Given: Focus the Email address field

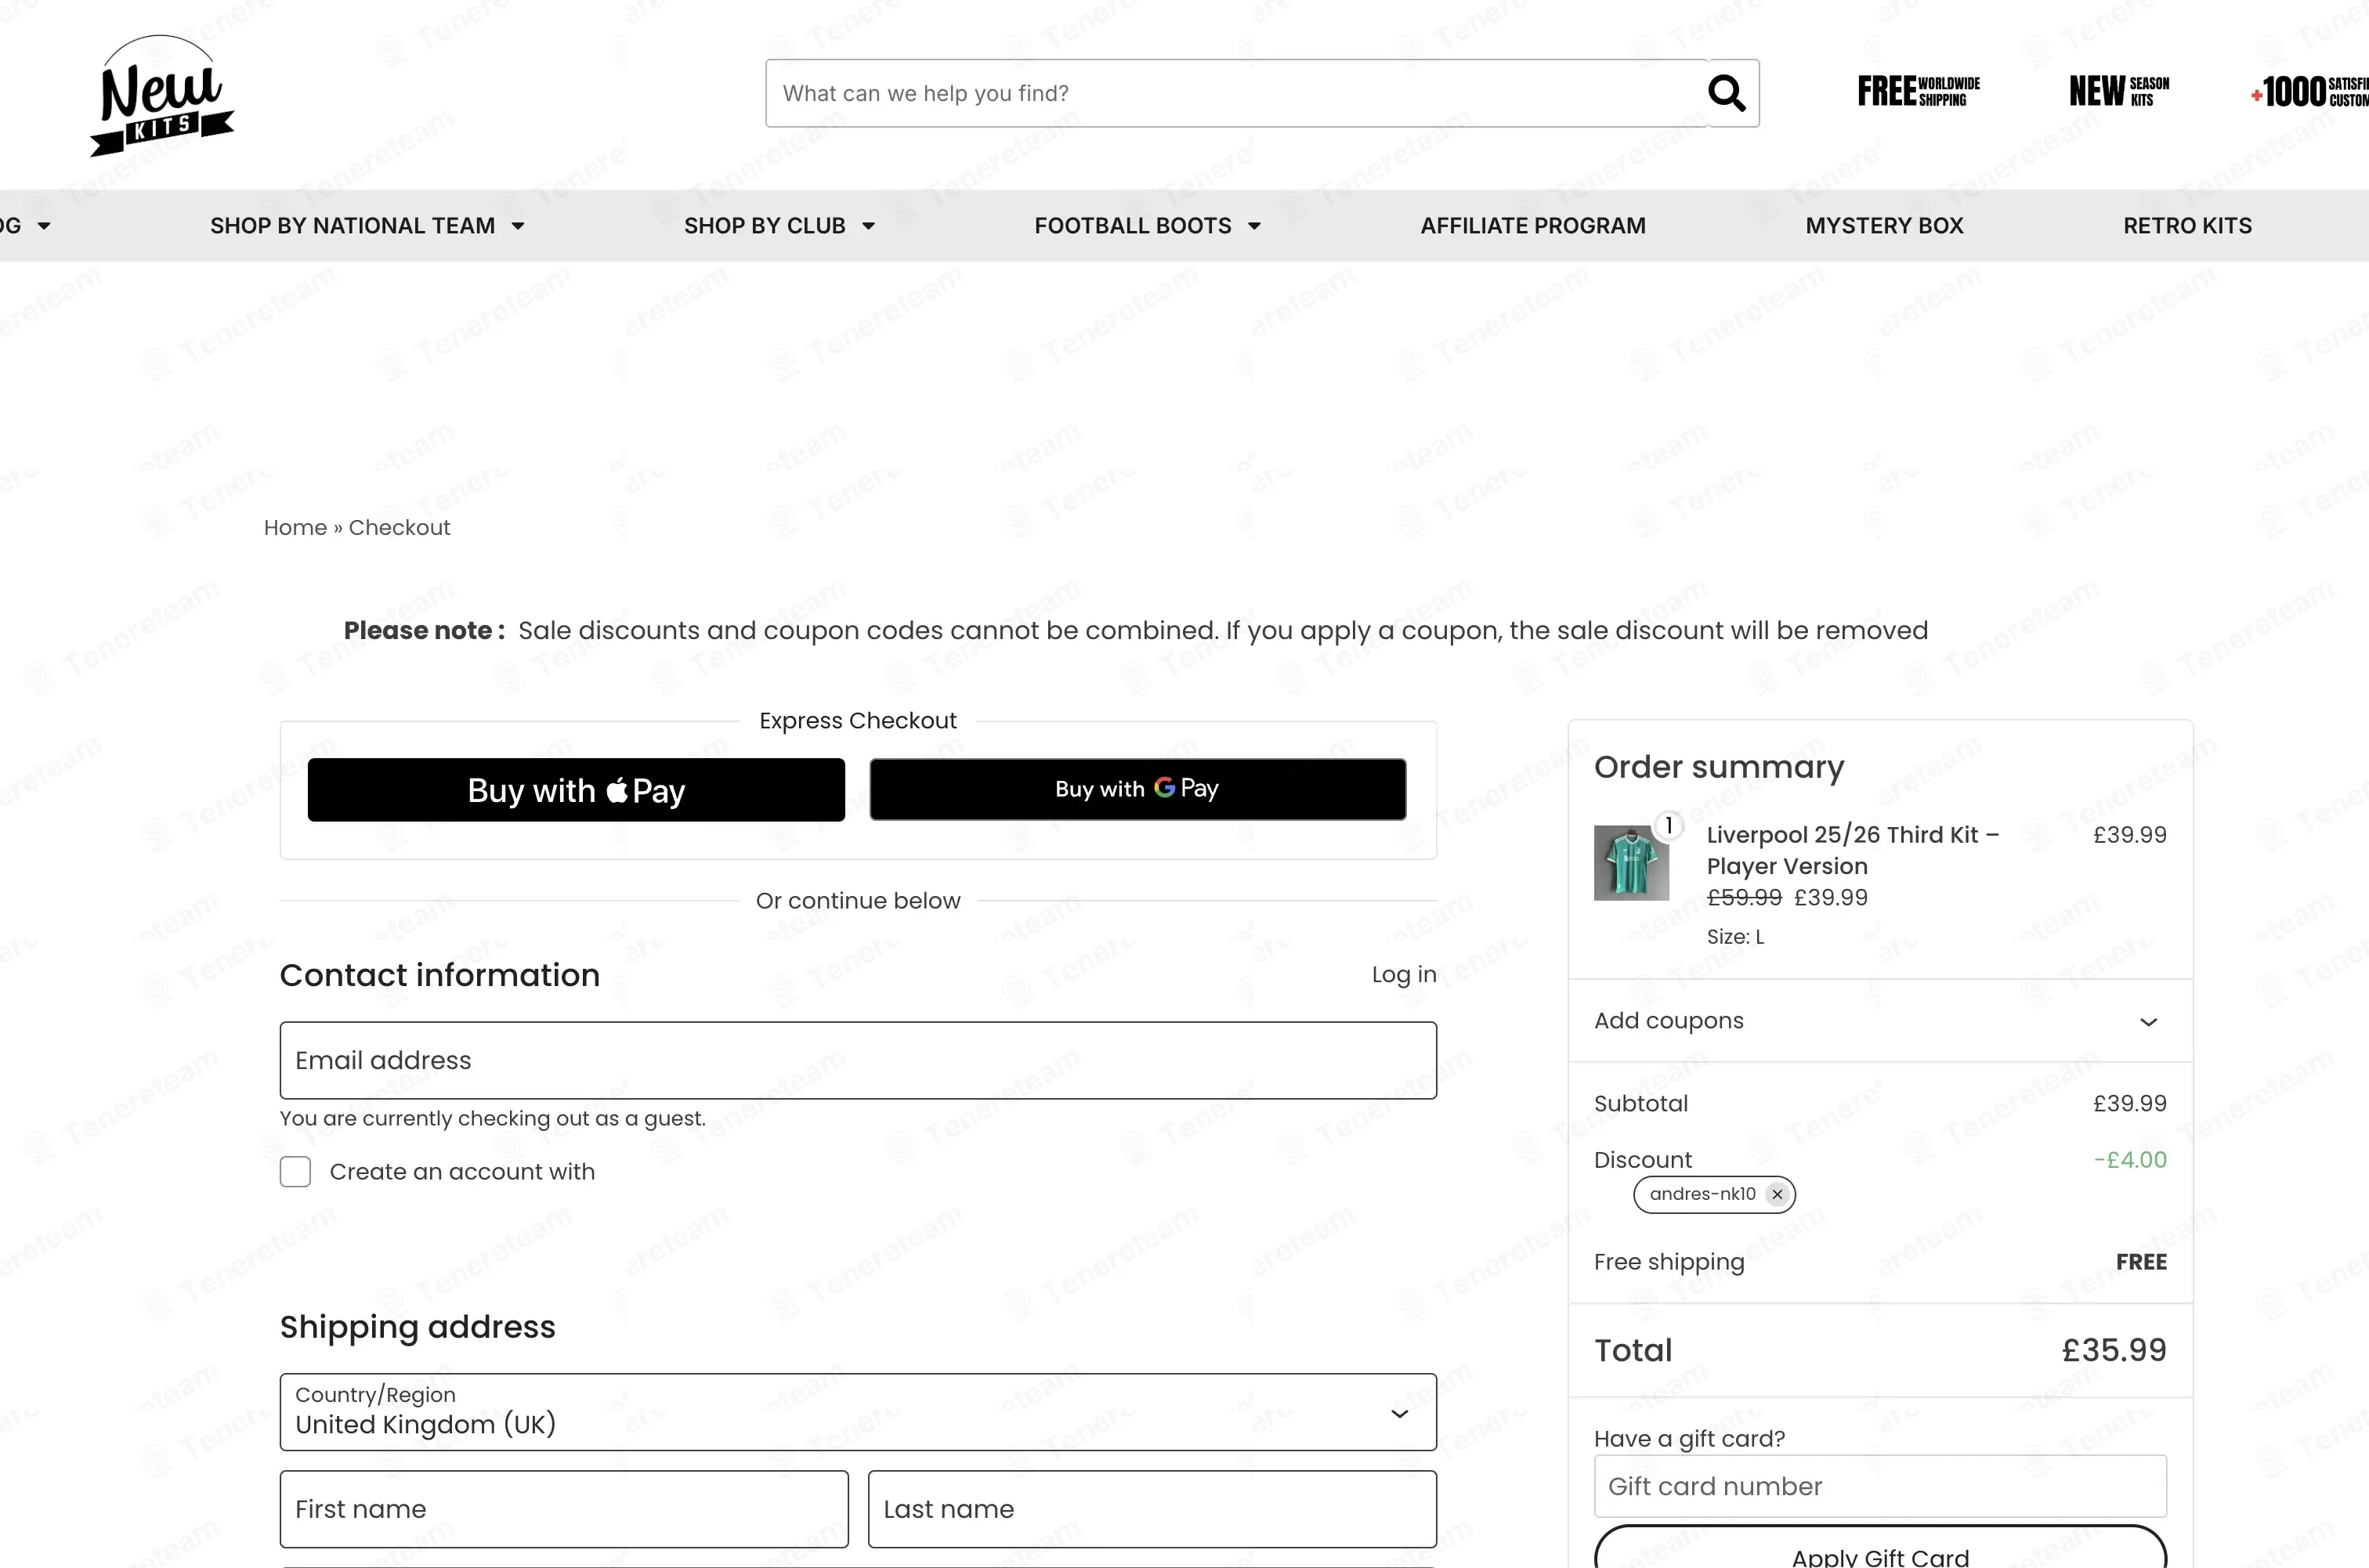Looking at the screenshot, I should 858,1060.
